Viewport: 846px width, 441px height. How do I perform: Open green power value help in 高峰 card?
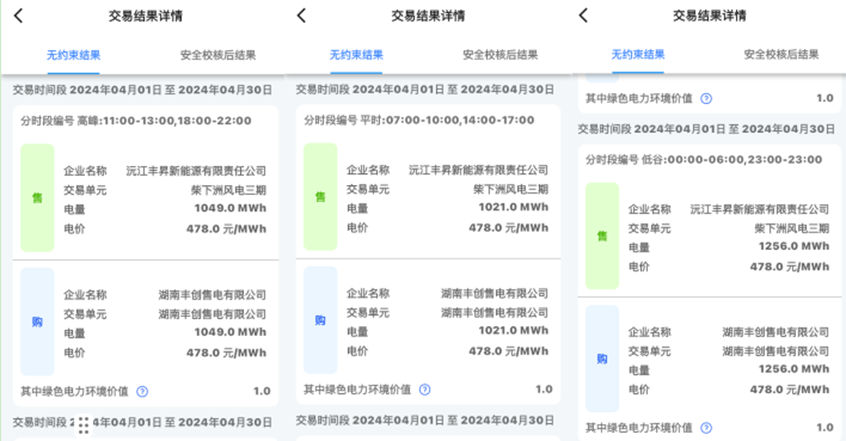pyautogui.click(x=142, y=391)
